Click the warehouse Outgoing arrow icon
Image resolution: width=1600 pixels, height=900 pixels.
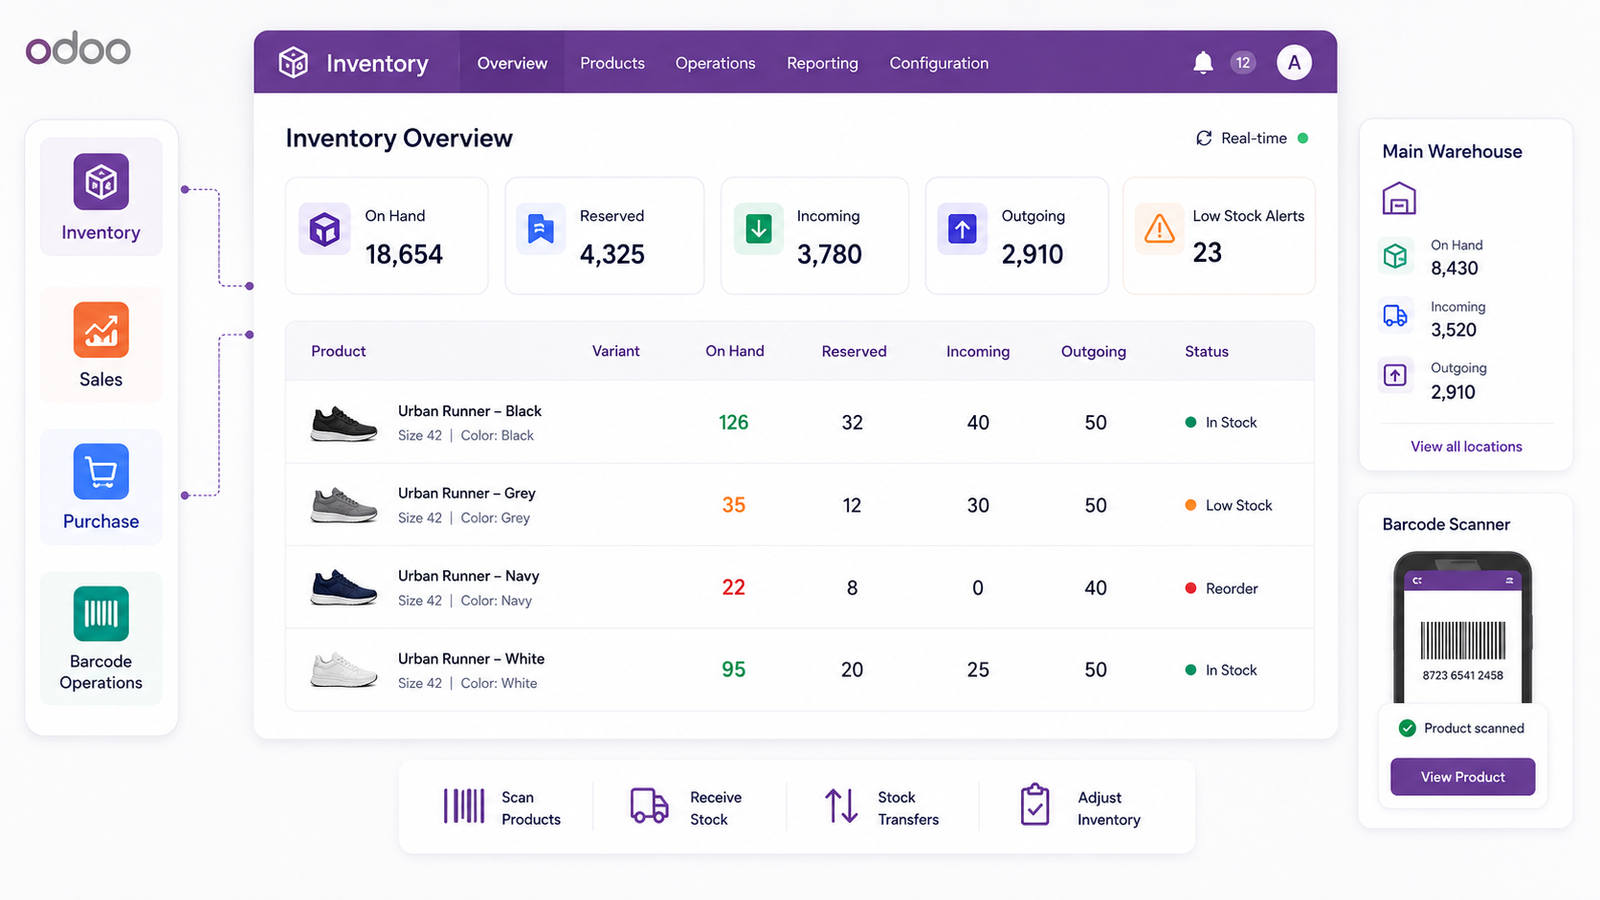(1395, 375)
